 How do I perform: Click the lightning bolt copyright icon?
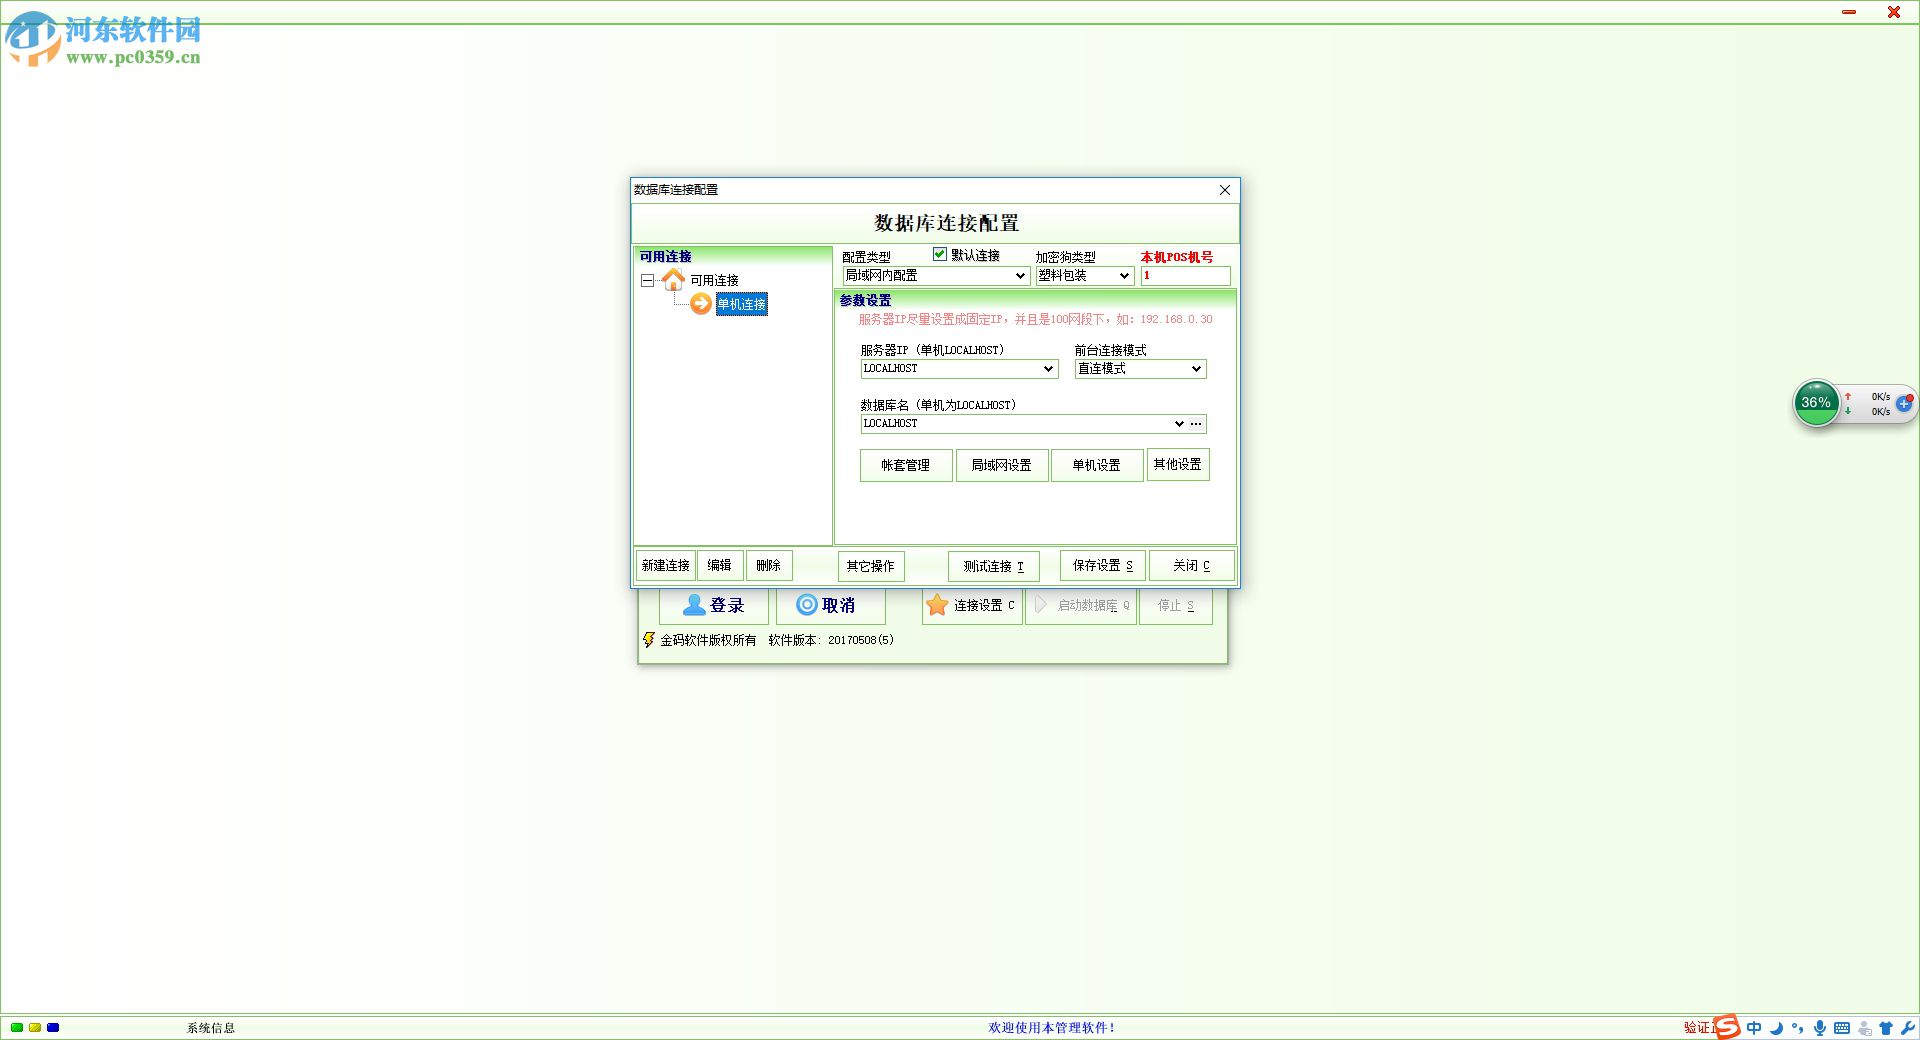[649, 640]
